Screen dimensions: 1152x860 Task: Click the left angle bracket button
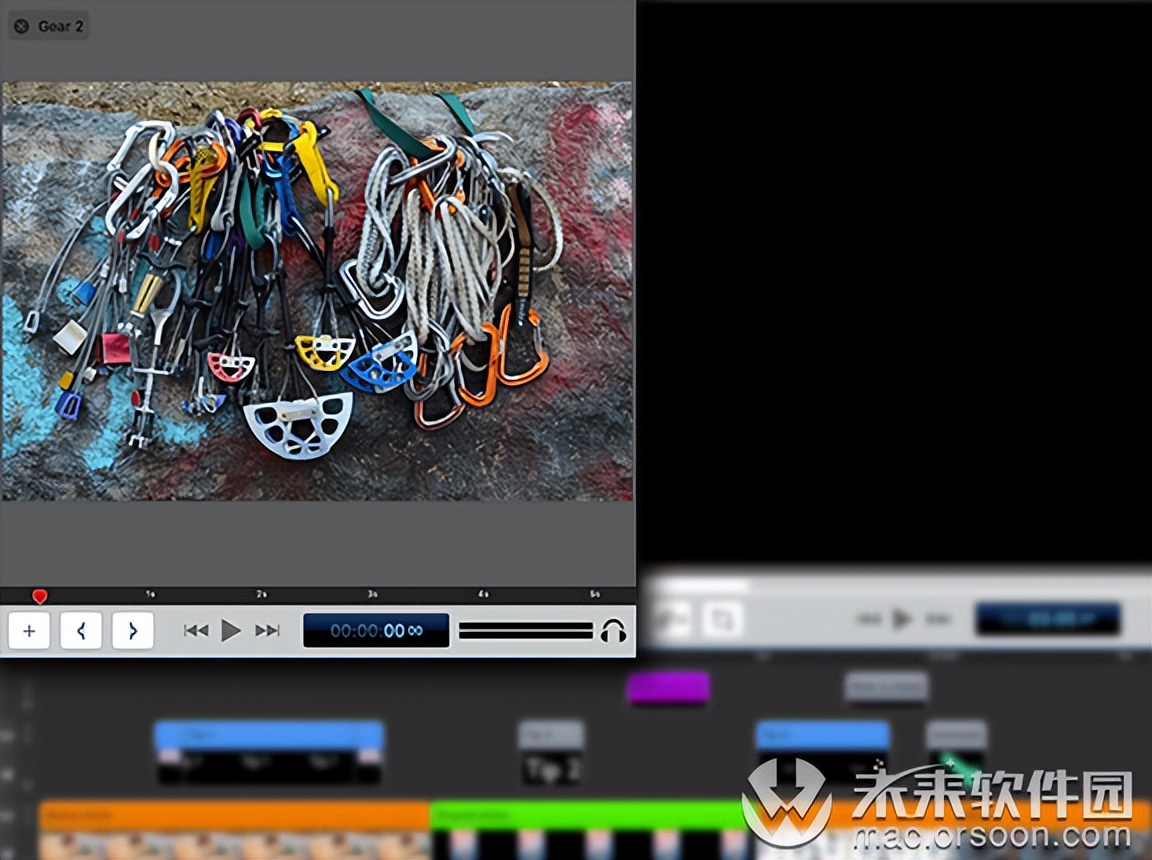click(81, 631)
